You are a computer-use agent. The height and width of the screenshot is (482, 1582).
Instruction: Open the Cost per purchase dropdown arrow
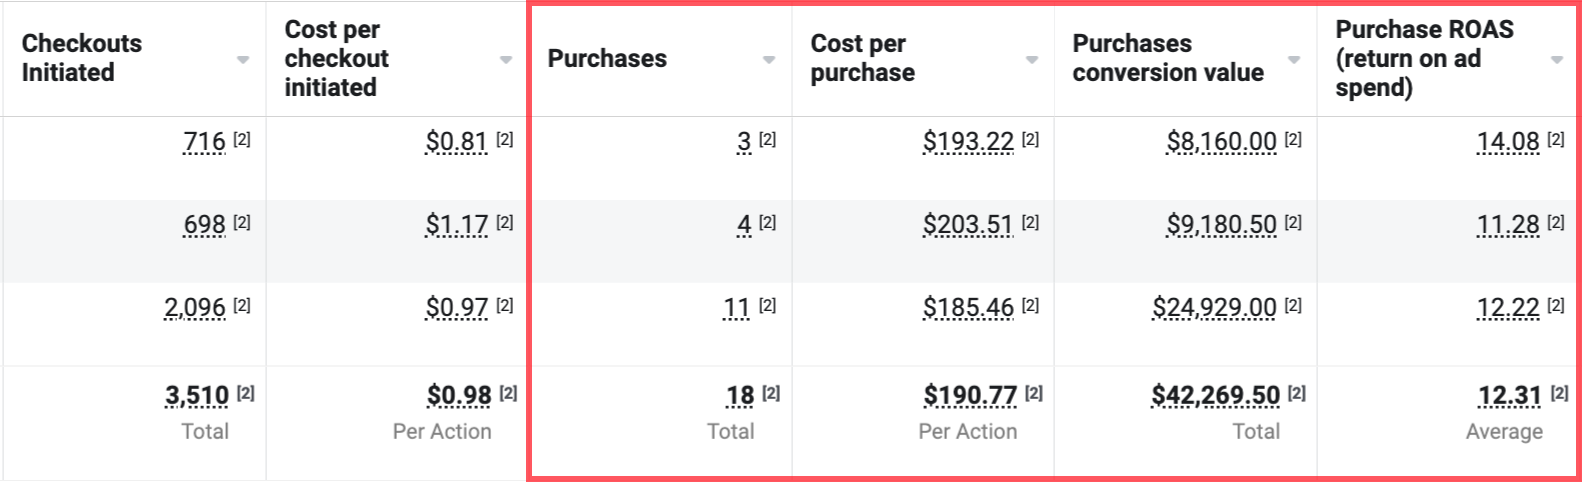[x=1032, y=60]
